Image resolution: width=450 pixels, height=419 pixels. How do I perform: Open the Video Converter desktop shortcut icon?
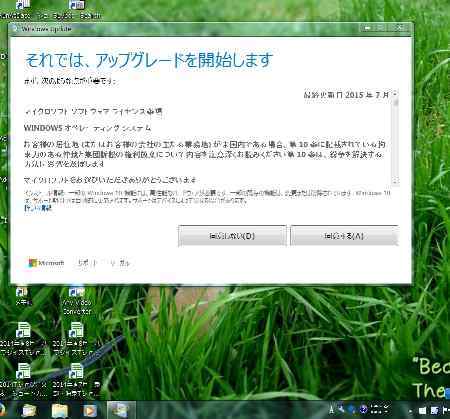[x=77, y=301]
